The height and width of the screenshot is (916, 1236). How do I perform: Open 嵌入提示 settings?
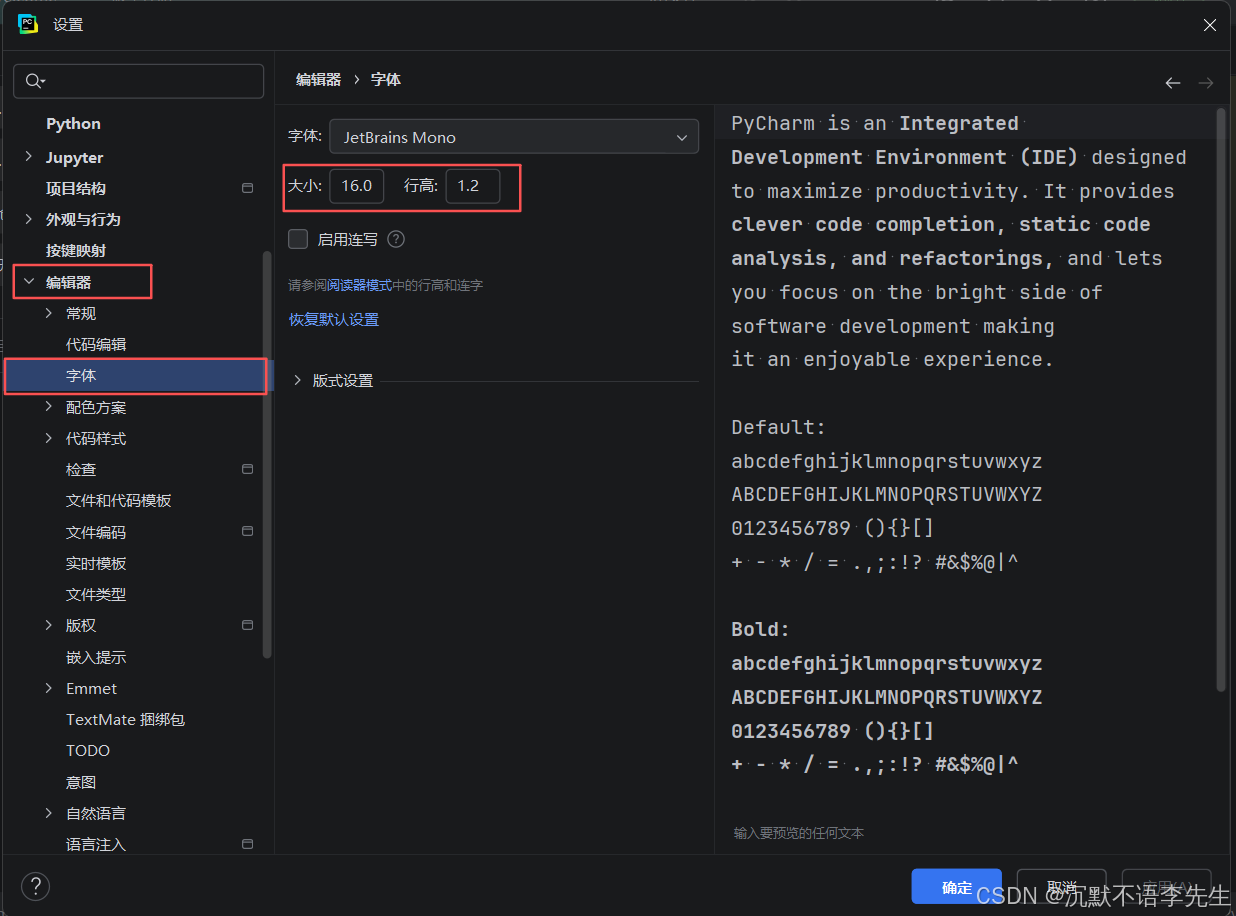(x=96, y=657)
